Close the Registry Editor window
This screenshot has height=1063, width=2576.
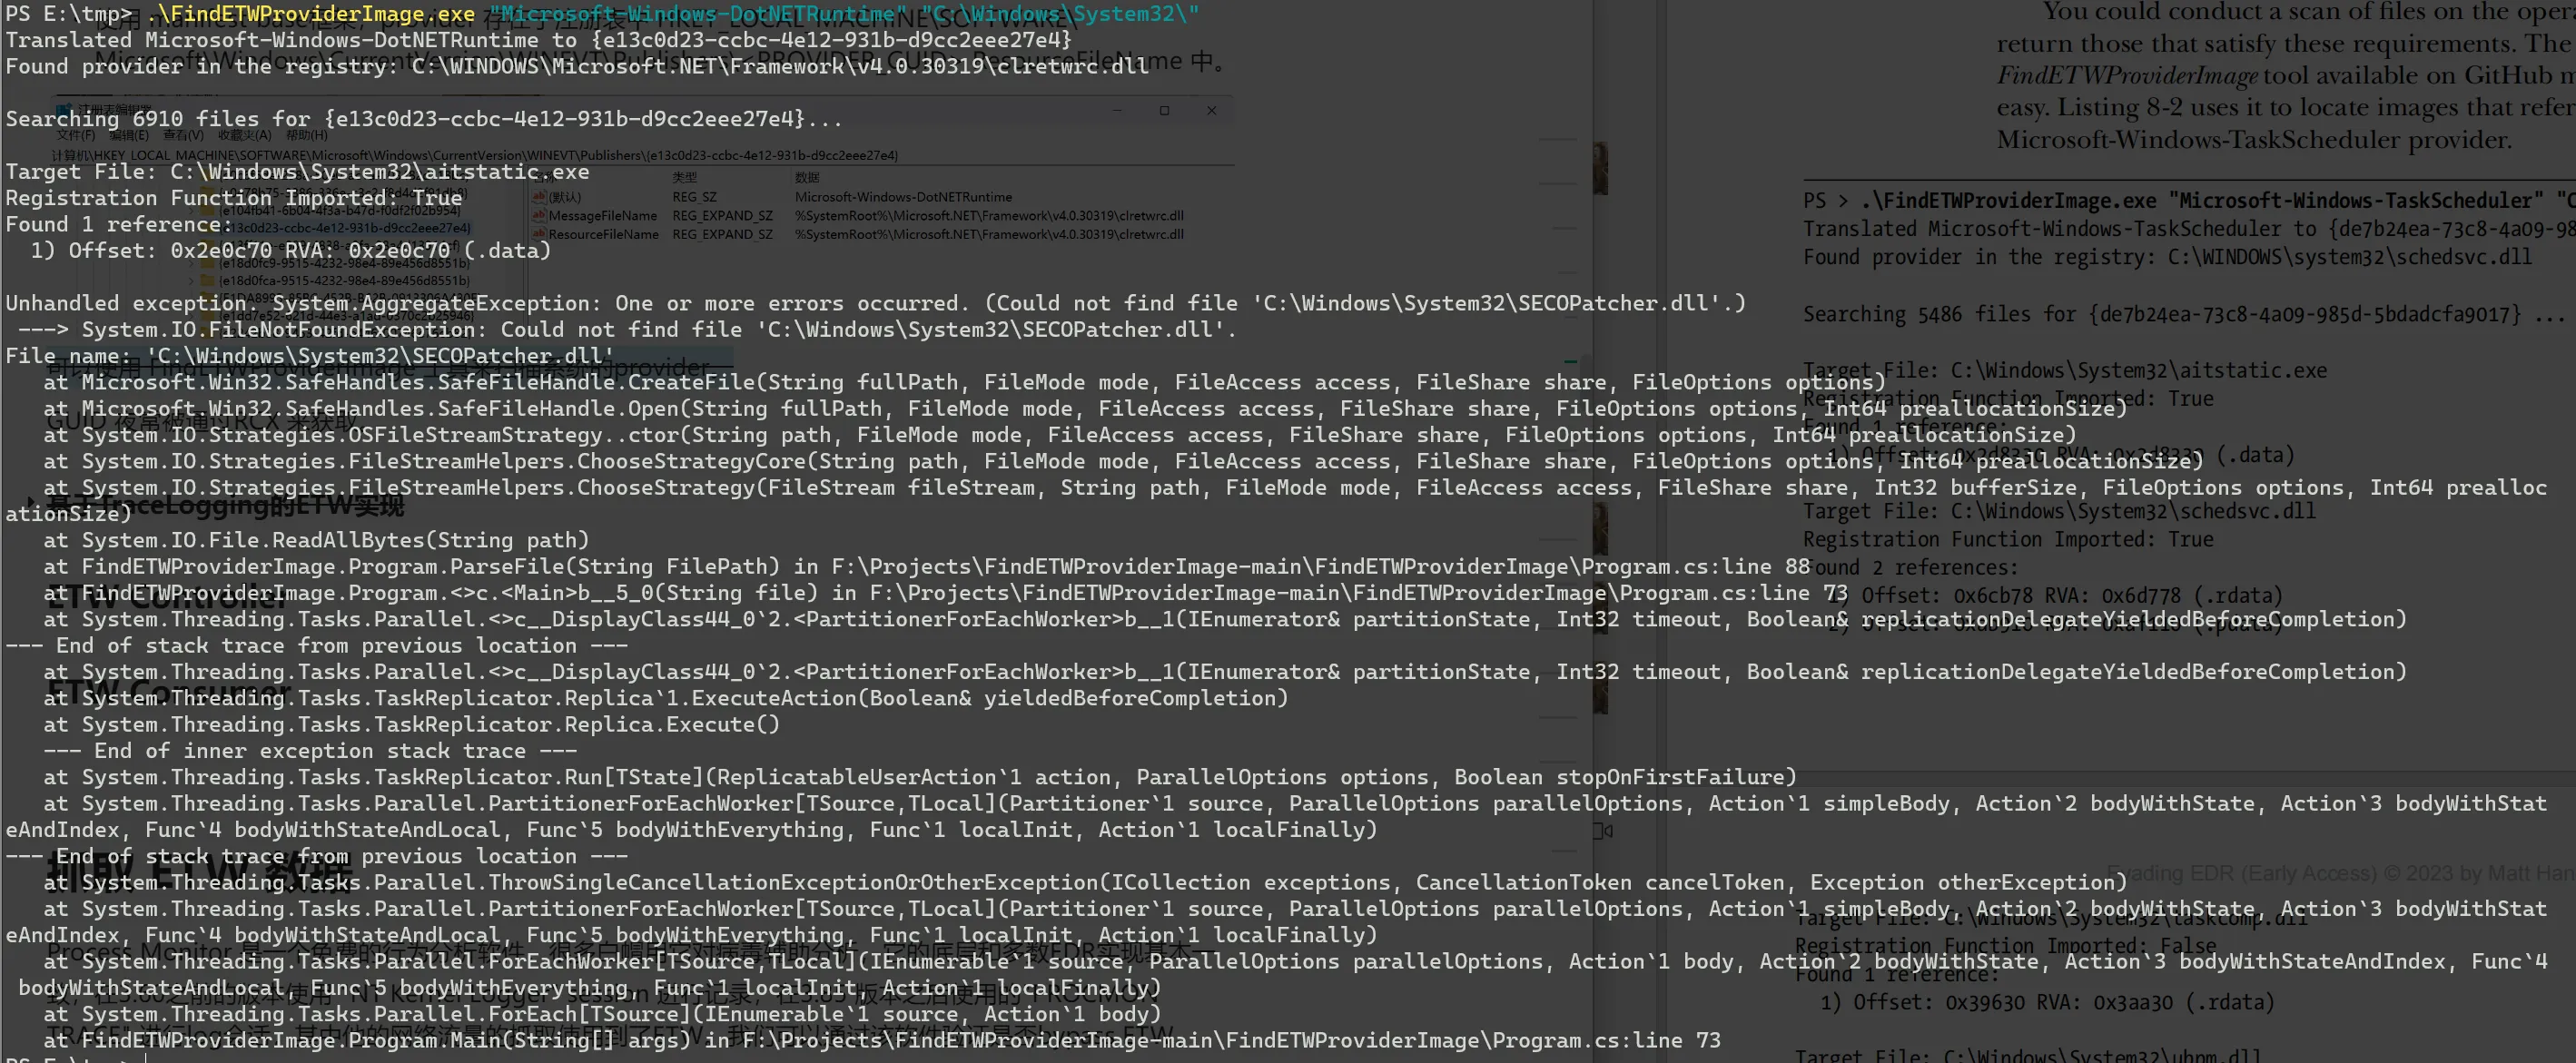point(1211,111)
